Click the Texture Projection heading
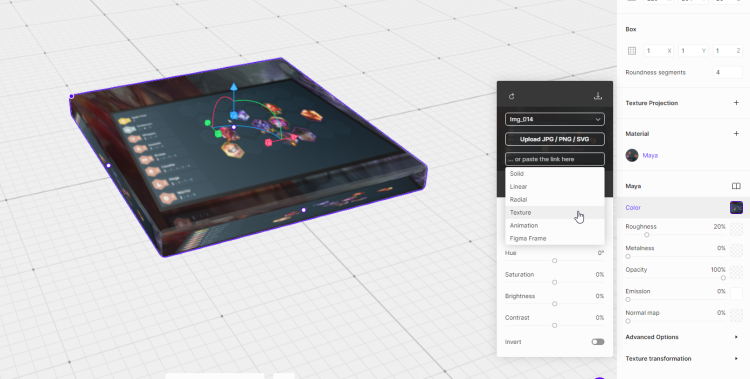This screenshot has width=750, height=379. click(x=651, y=103)
